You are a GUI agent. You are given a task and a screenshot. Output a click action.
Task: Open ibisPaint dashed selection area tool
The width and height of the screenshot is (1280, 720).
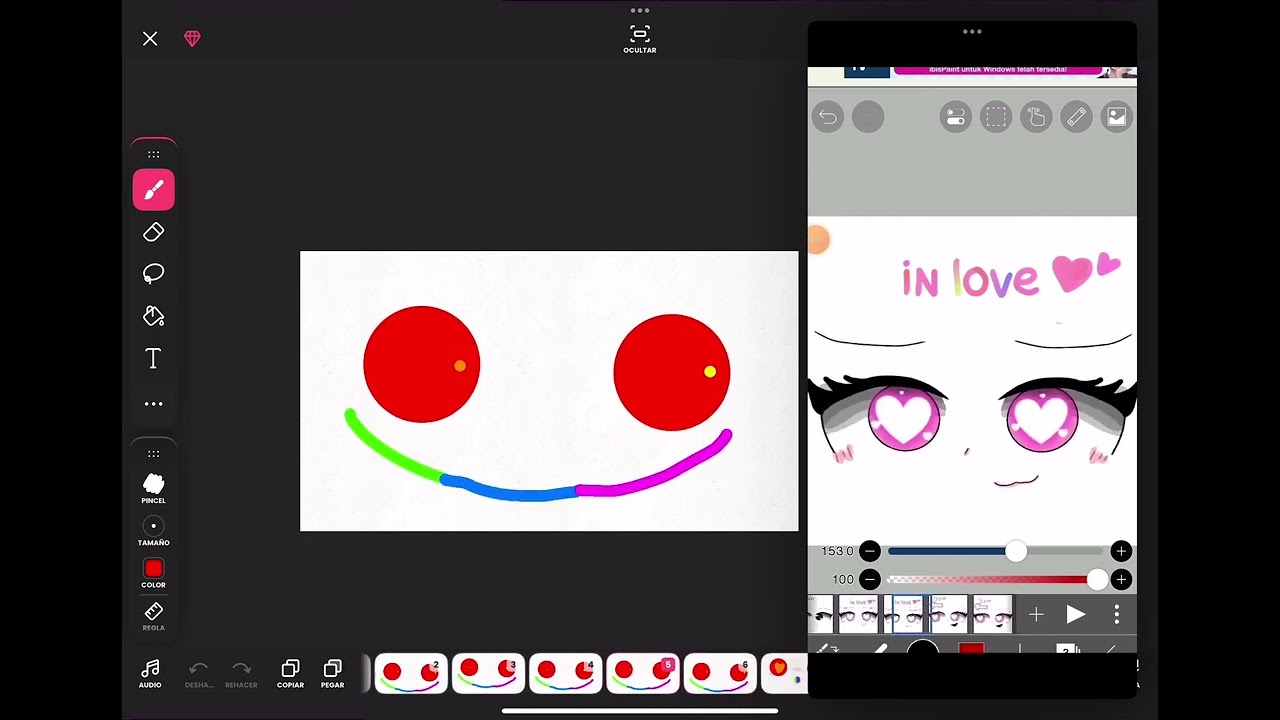coord(996,117)
